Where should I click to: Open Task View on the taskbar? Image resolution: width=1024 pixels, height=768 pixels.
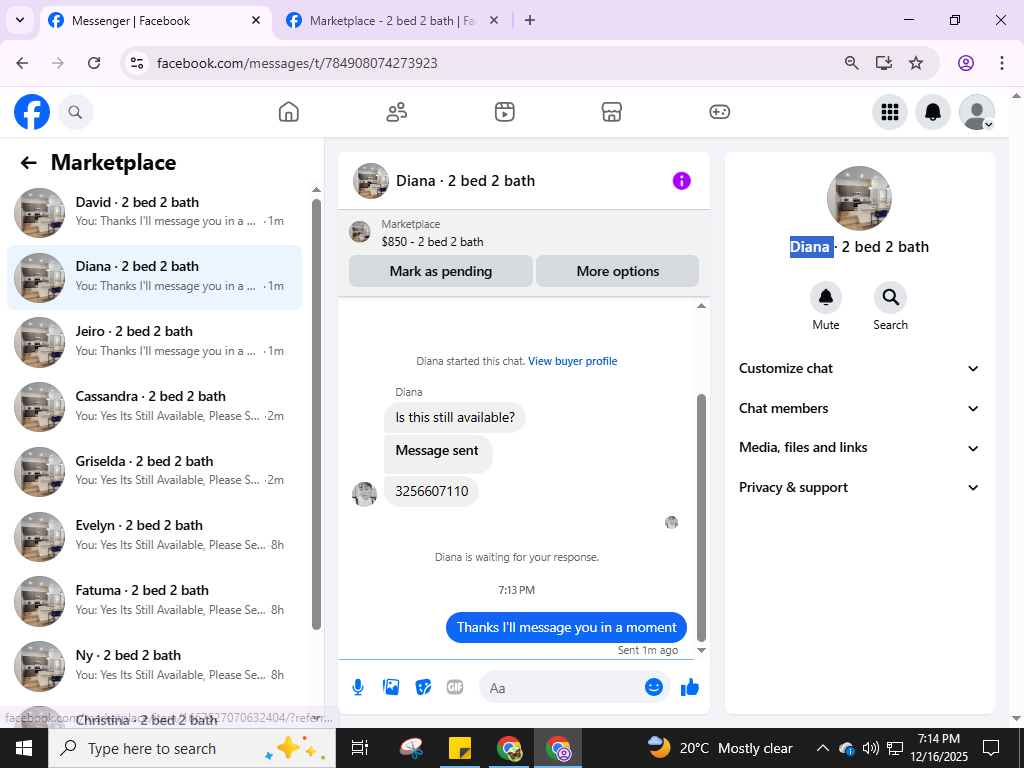[360, 748]
